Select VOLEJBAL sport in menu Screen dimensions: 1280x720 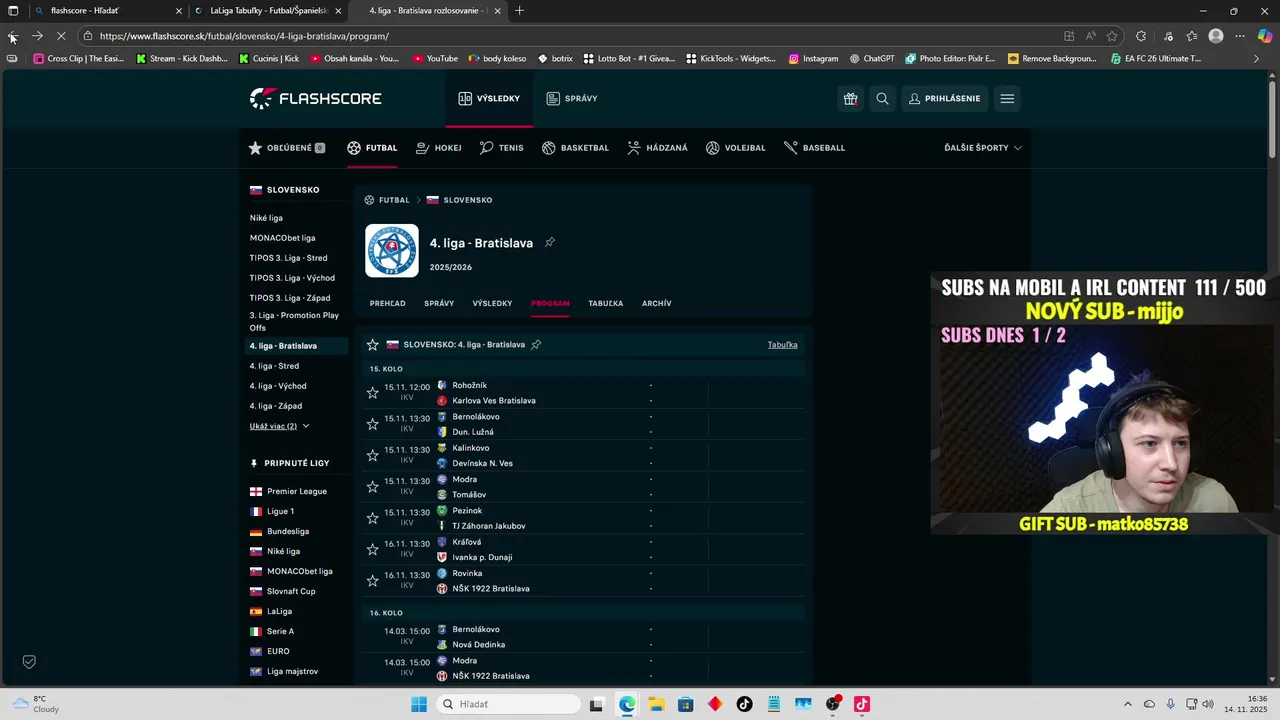click(735, 148)
